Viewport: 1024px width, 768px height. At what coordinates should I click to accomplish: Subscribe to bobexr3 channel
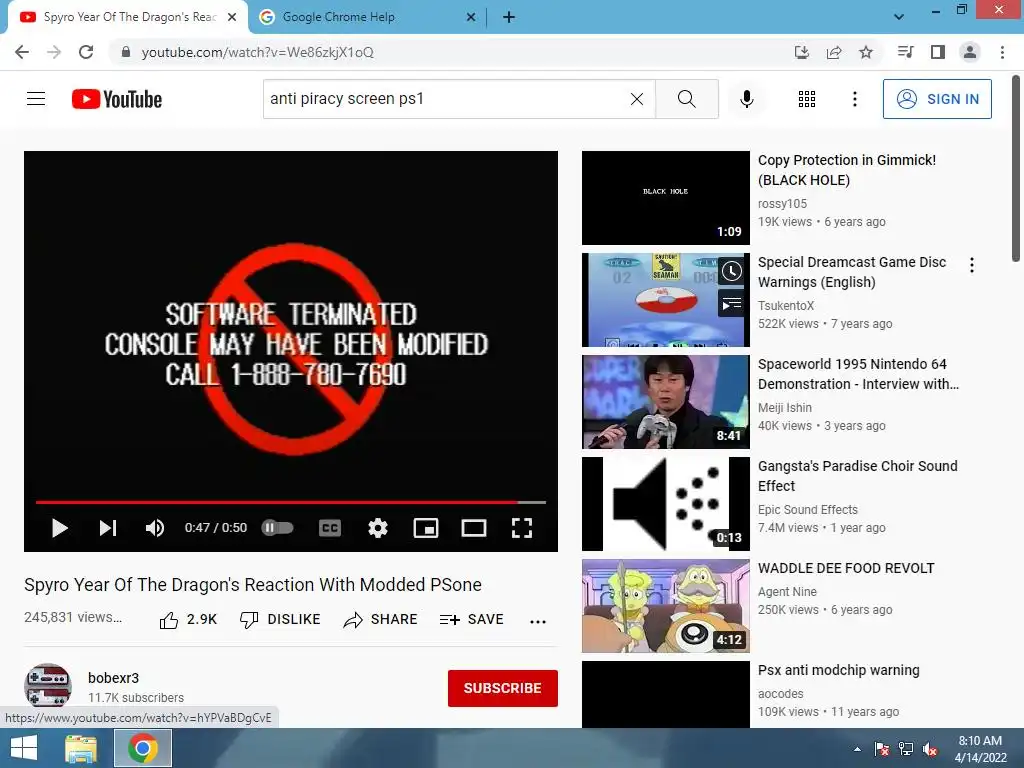point(502,688)
